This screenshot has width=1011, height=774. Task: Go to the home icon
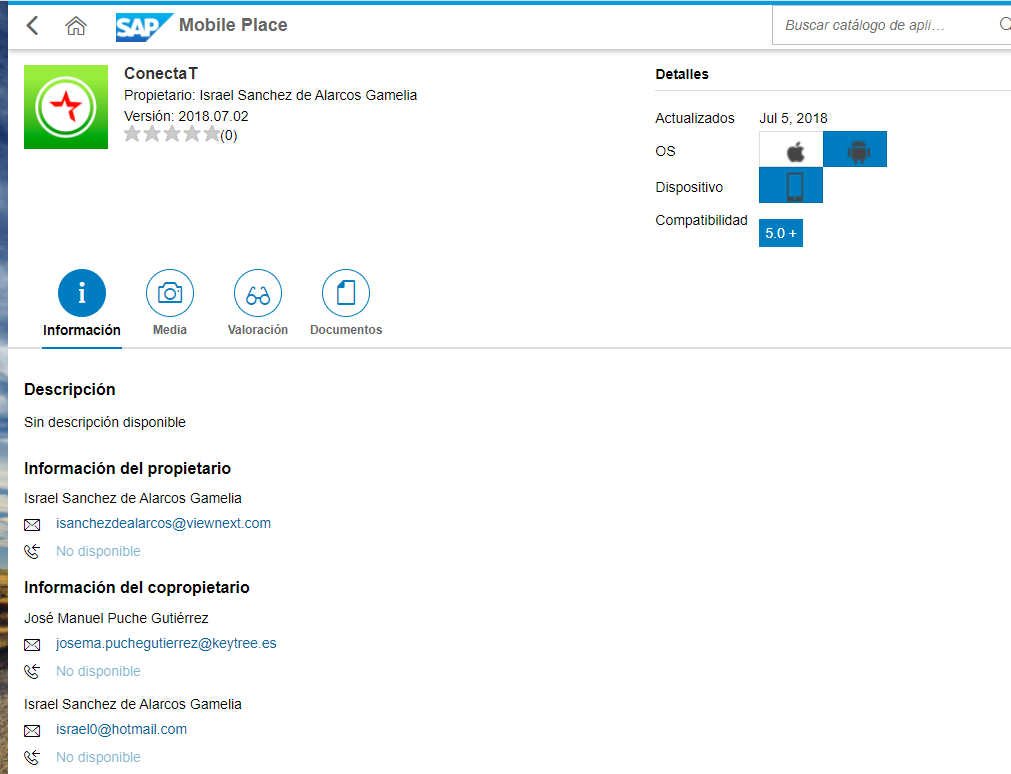76,26
